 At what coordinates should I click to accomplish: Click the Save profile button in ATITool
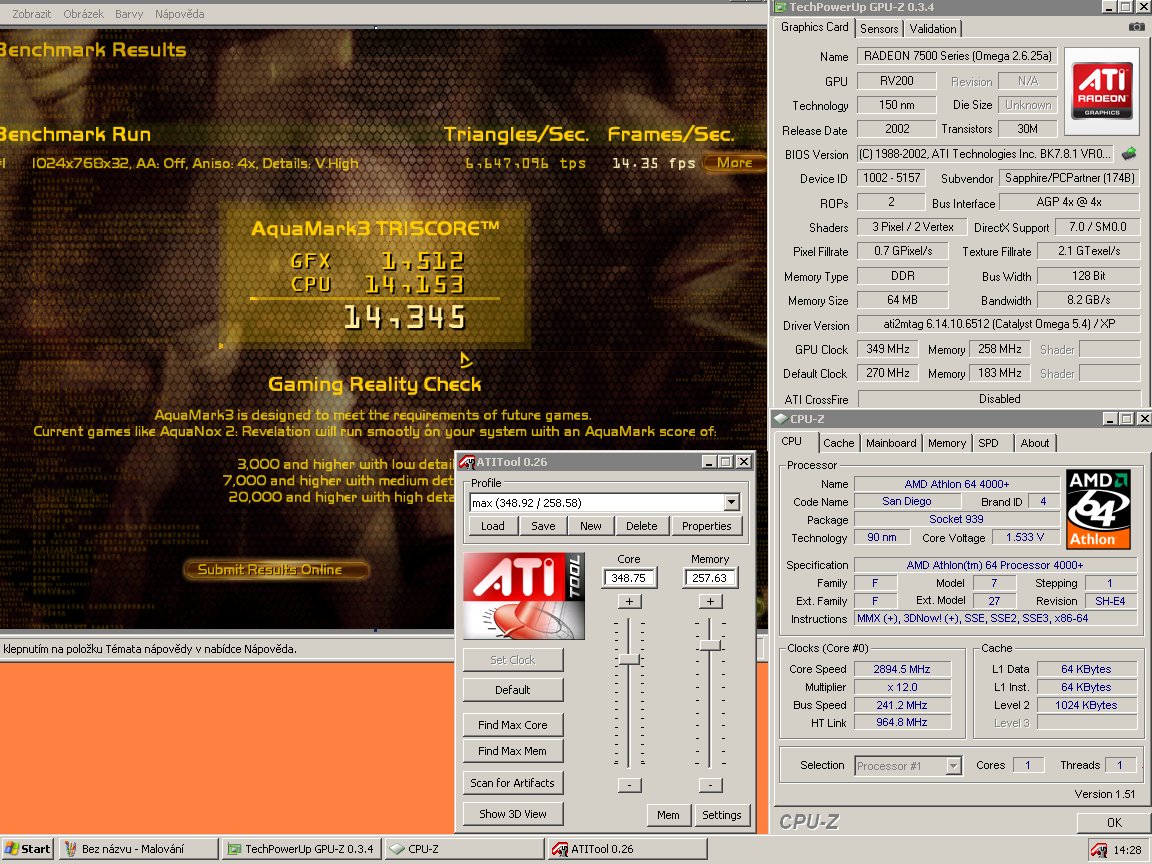[543, 526]
